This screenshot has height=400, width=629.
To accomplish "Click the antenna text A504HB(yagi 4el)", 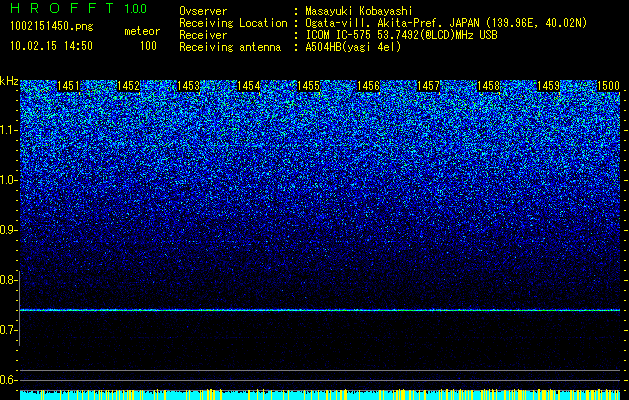I will pos(353,47).
